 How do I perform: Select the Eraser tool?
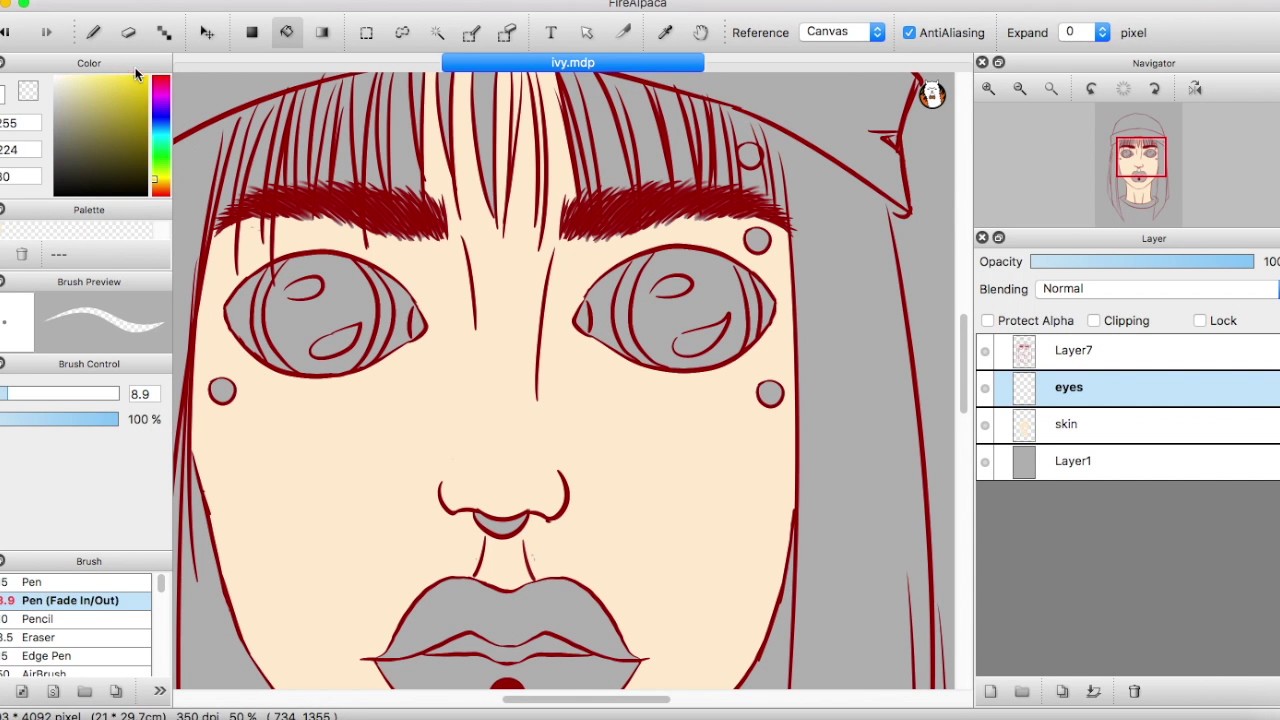tap(128, 33)
